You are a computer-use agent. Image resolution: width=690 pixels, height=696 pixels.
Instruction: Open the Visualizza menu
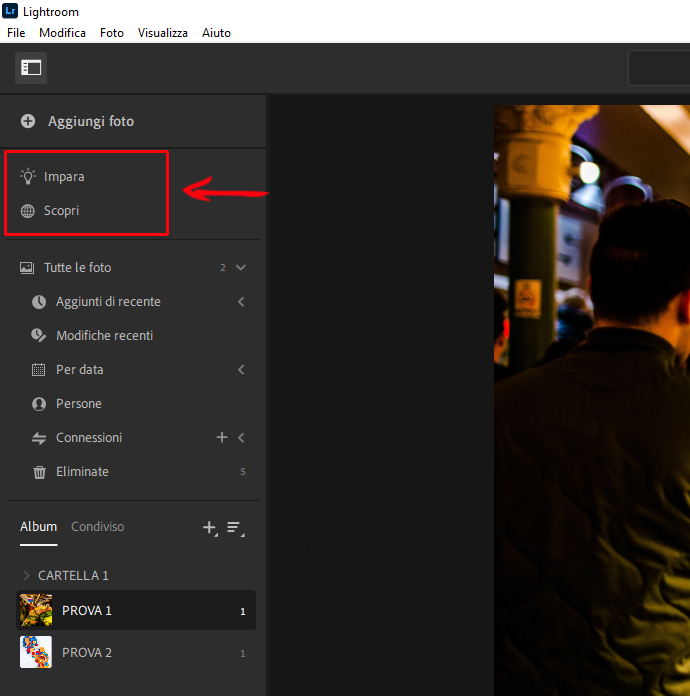[x=162, y=33]
